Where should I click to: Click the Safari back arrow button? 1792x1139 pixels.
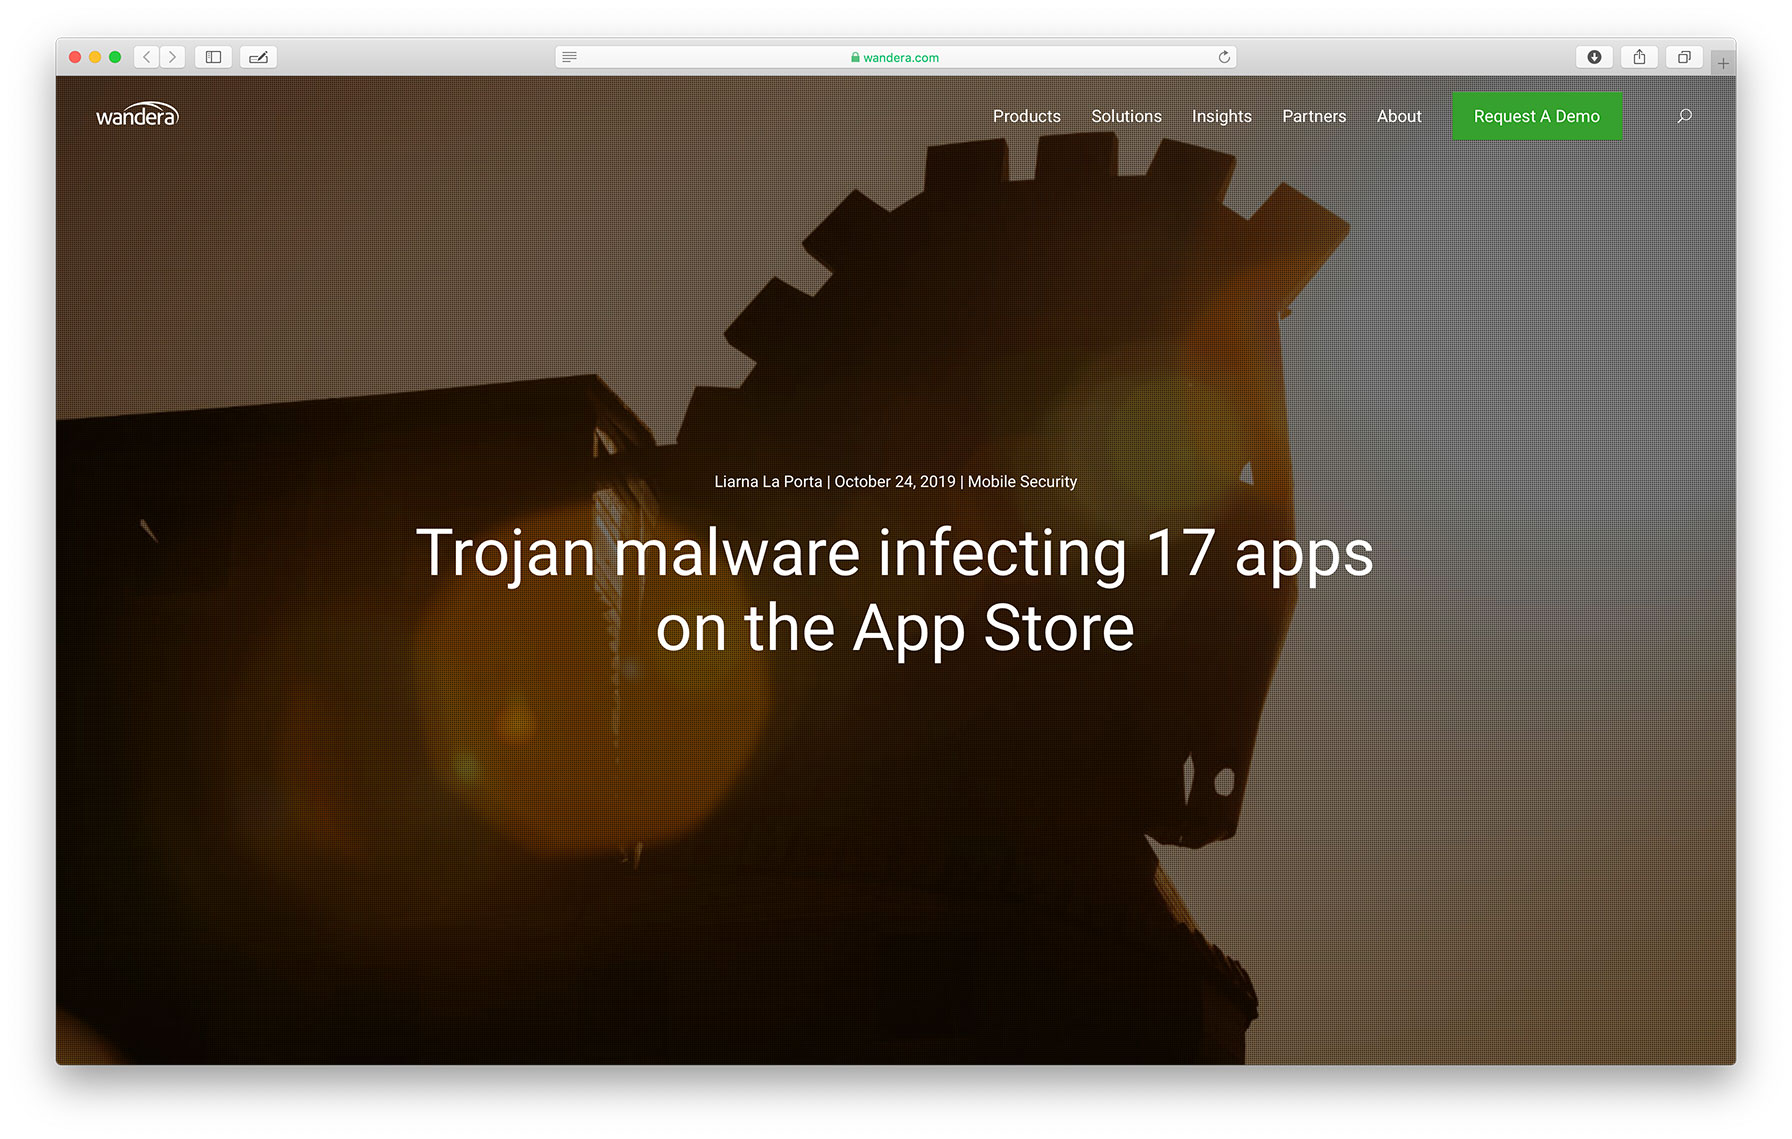pyautogui.click(x=147, y=57)
